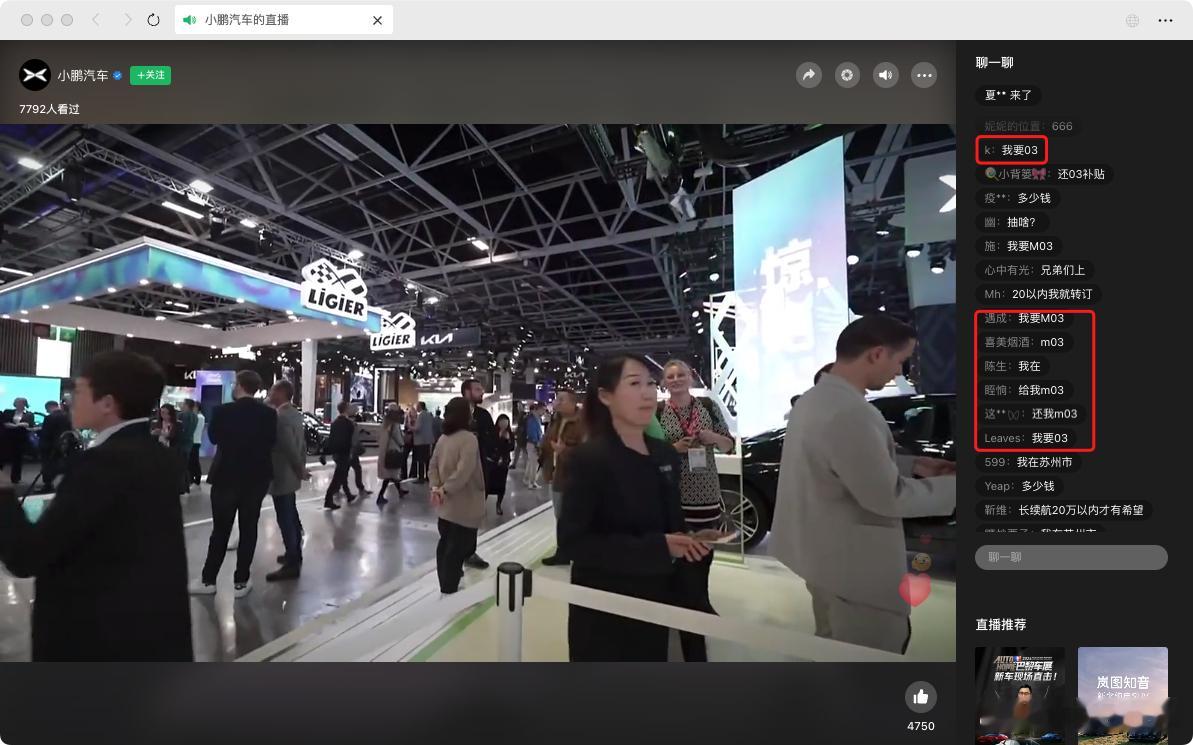Click the 聊一聊 chat panel heading
1193x745 pixels.
click(x=994, y=62)
